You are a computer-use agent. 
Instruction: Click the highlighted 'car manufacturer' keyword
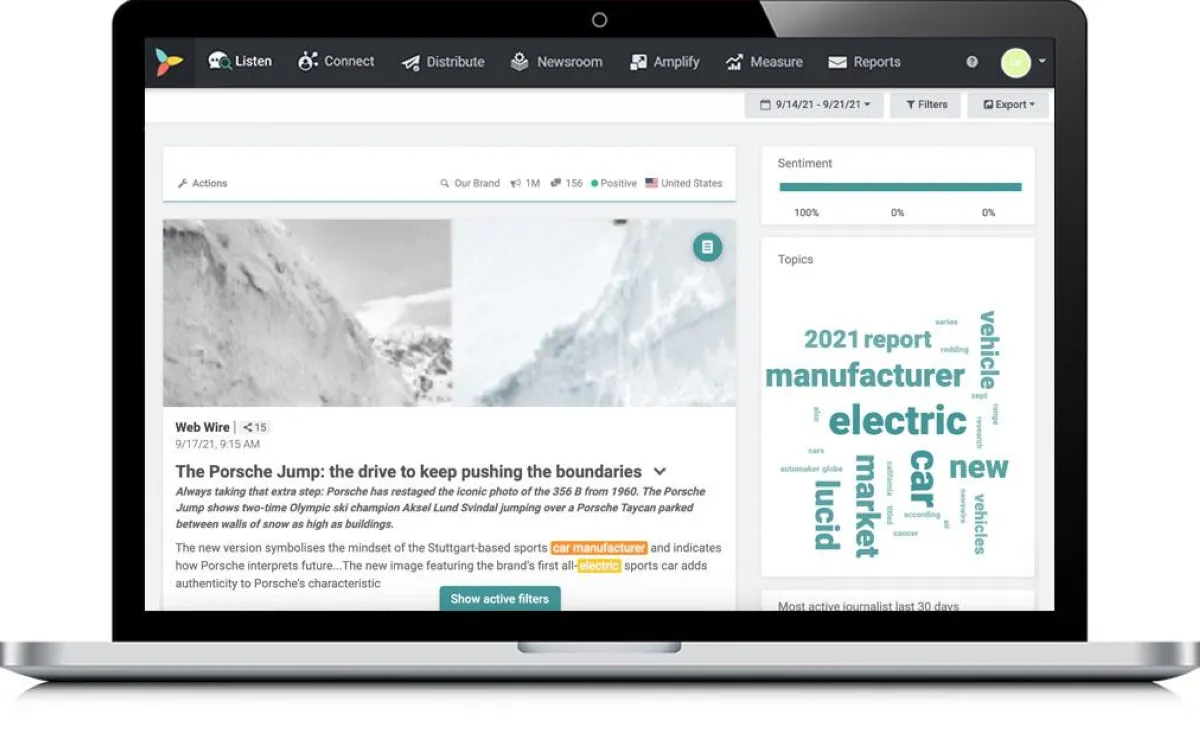[599, 548]
